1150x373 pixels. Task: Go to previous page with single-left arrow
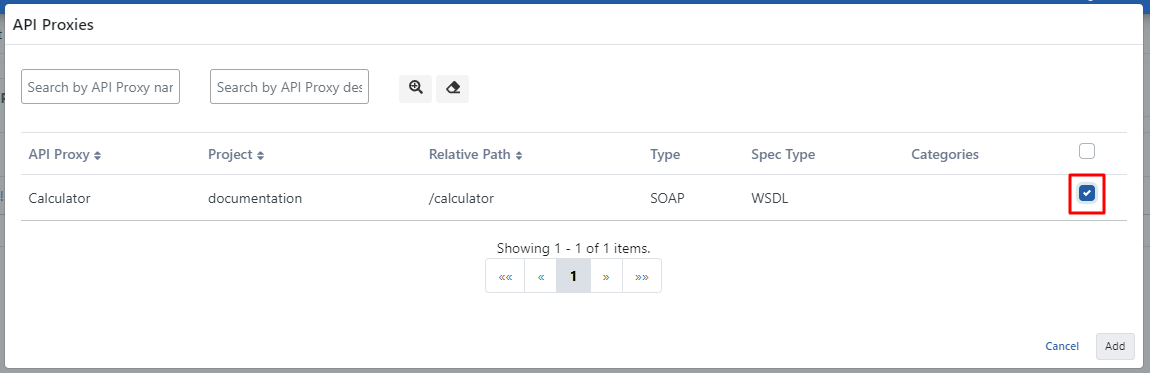(x=541, y=276)
